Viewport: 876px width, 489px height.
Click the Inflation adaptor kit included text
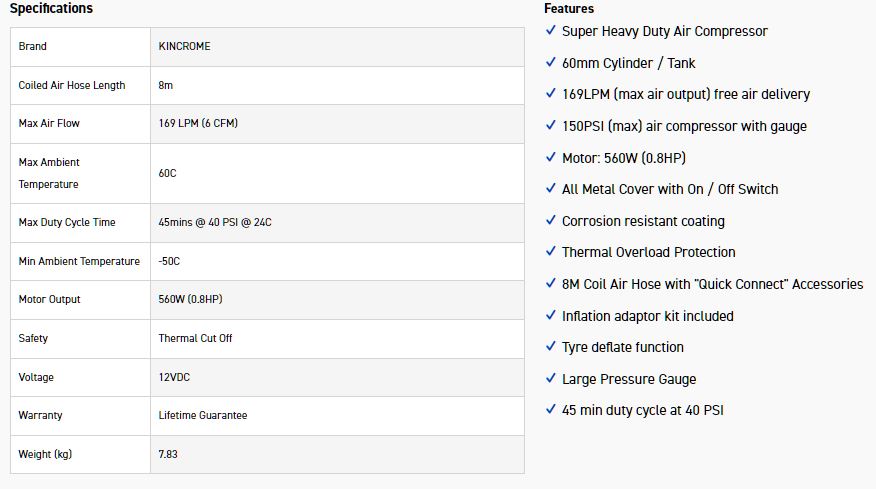pos(648,316)
